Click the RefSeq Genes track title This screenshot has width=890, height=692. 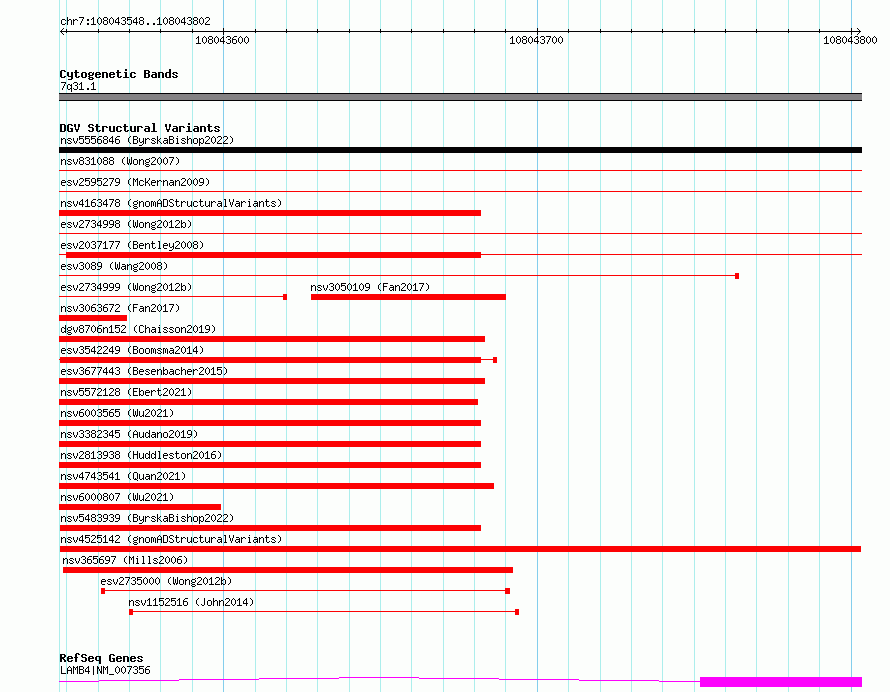101,658
